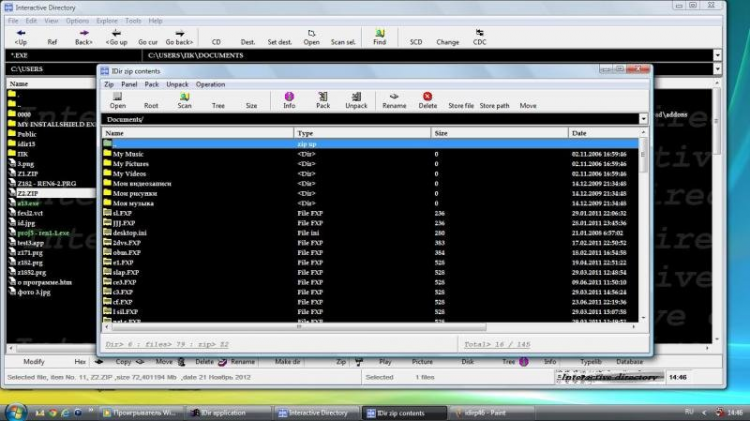Screen dimensions: 750x421
Task: Click the Find icon in main toolbar
Action: [380, 33]
